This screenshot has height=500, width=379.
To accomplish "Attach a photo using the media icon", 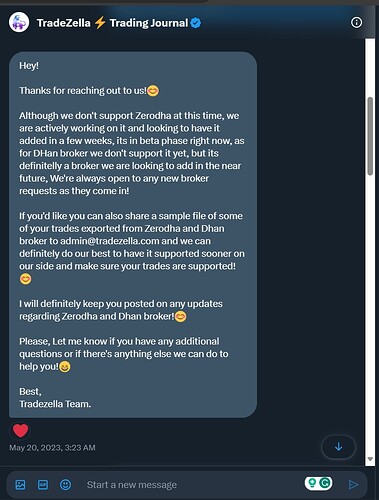I will click(20, 484).
